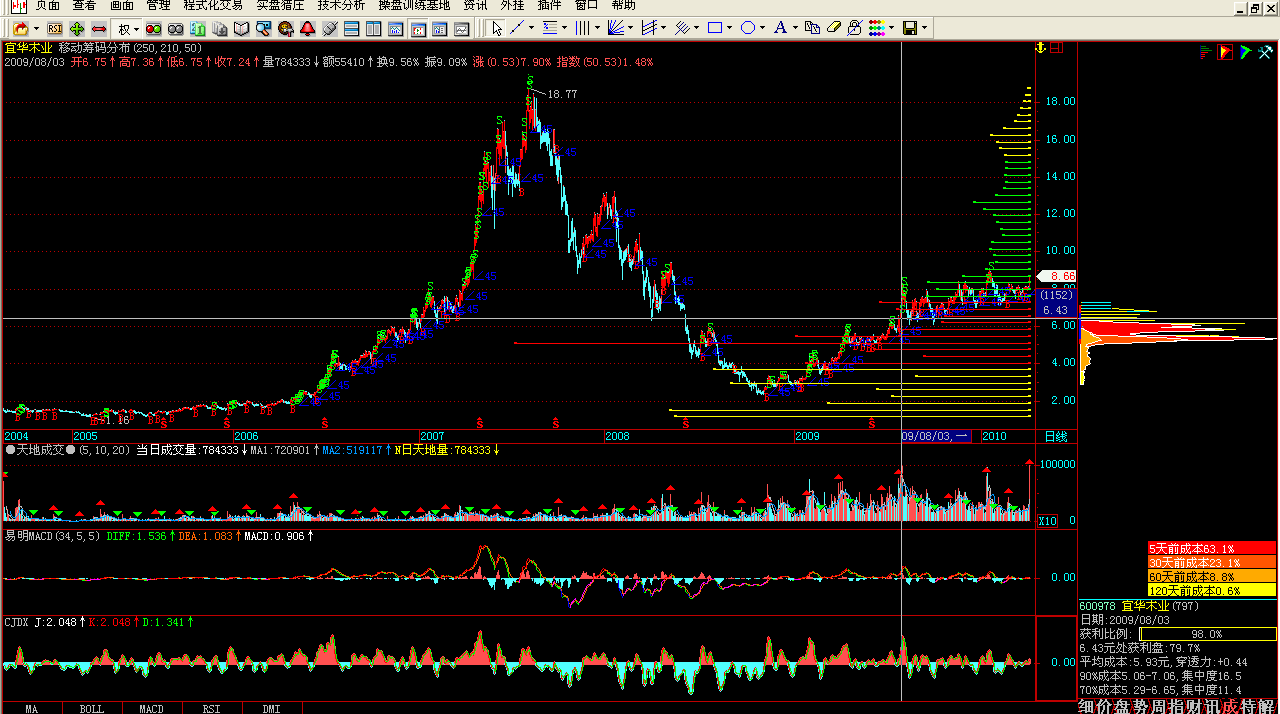Toggle the 120天前成本 yellow cost legend
The width and height of the screenshot is (1280, 714).
pos(1212,590)
